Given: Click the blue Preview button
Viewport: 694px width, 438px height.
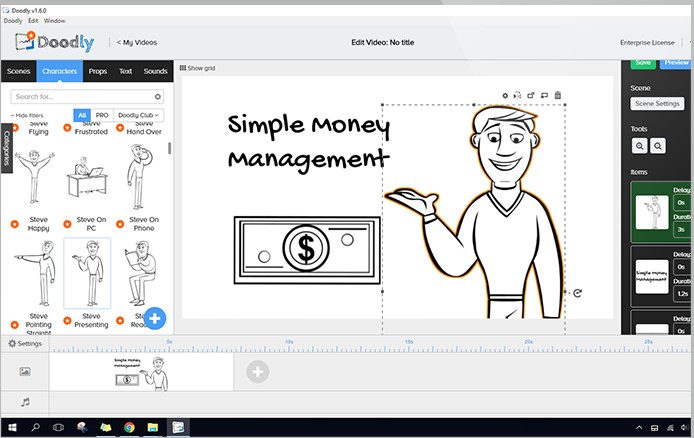Looking at the screenshot, I should [676, 63].
